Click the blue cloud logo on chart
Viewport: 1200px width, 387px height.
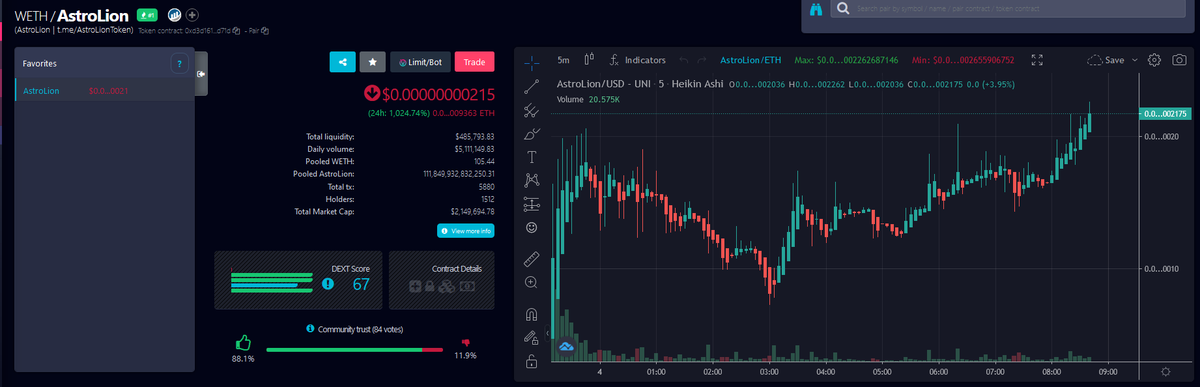coord(565,346)
